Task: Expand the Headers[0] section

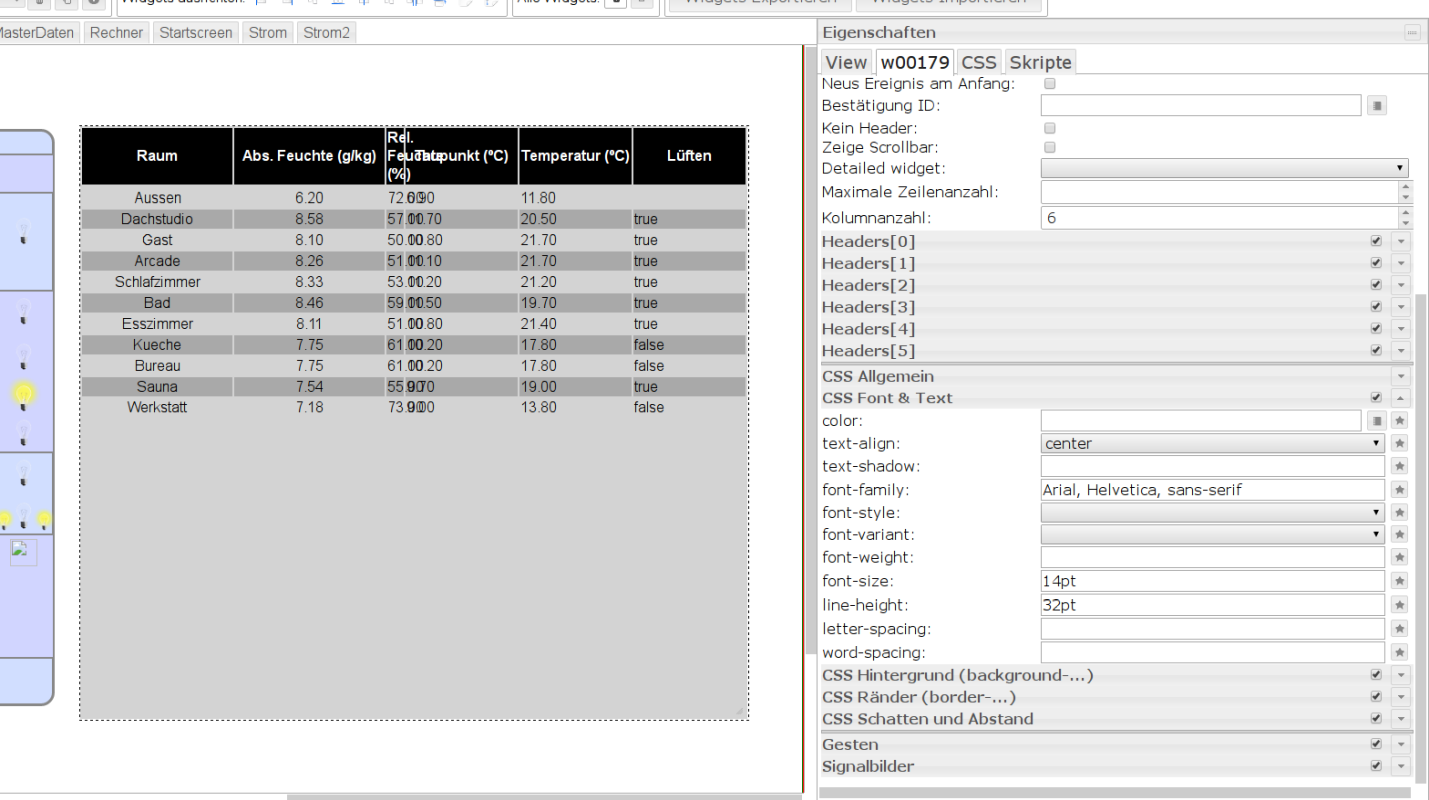Action: click(x=1401, y=242)
